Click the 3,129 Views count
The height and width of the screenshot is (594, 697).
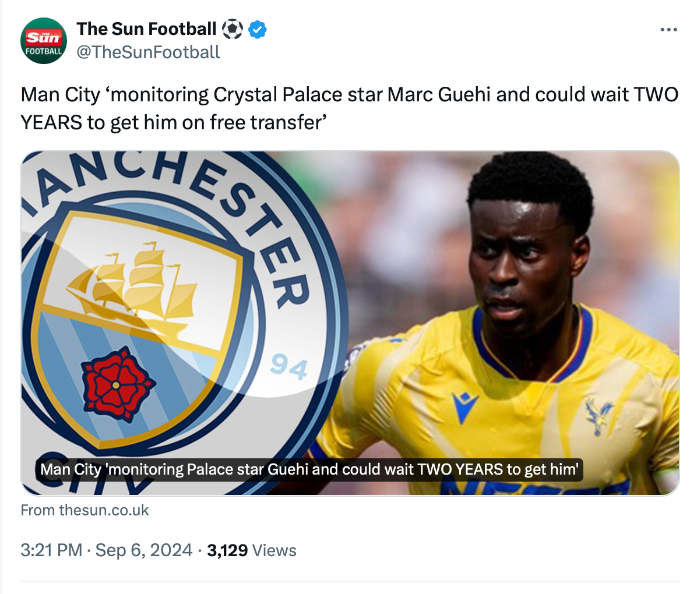(251, 550)
